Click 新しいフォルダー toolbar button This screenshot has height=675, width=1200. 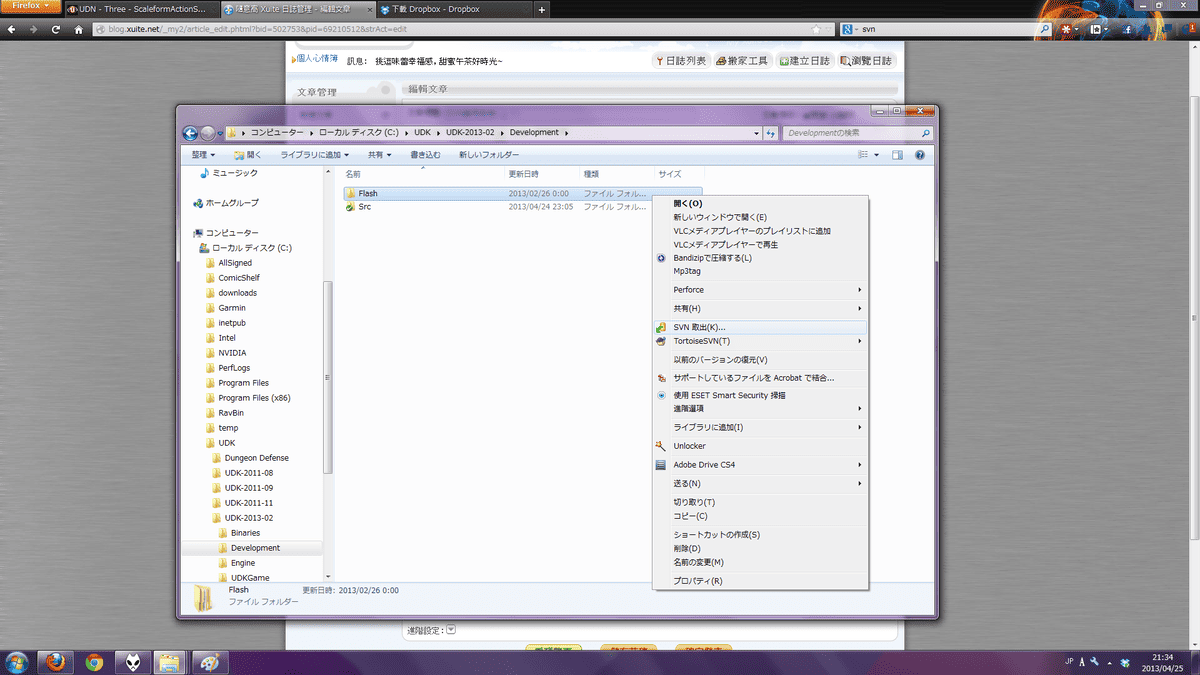click(489, 155)
